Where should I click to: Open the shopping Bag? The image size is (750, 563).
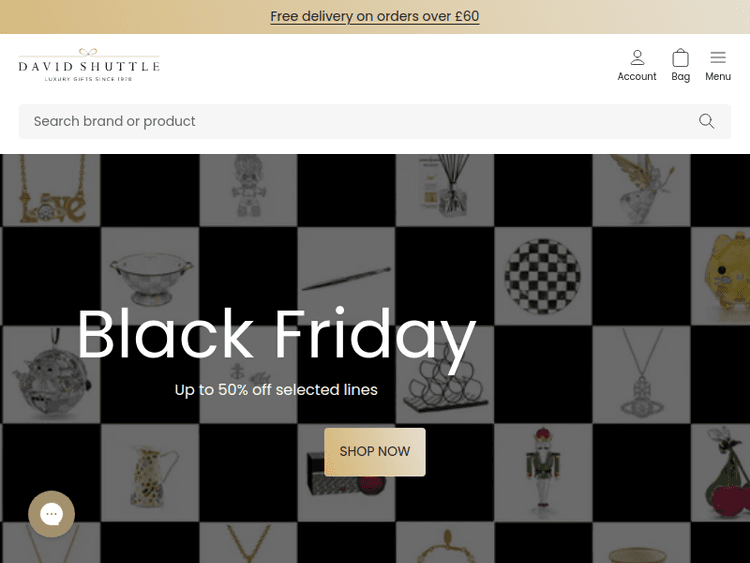point(681,65)
